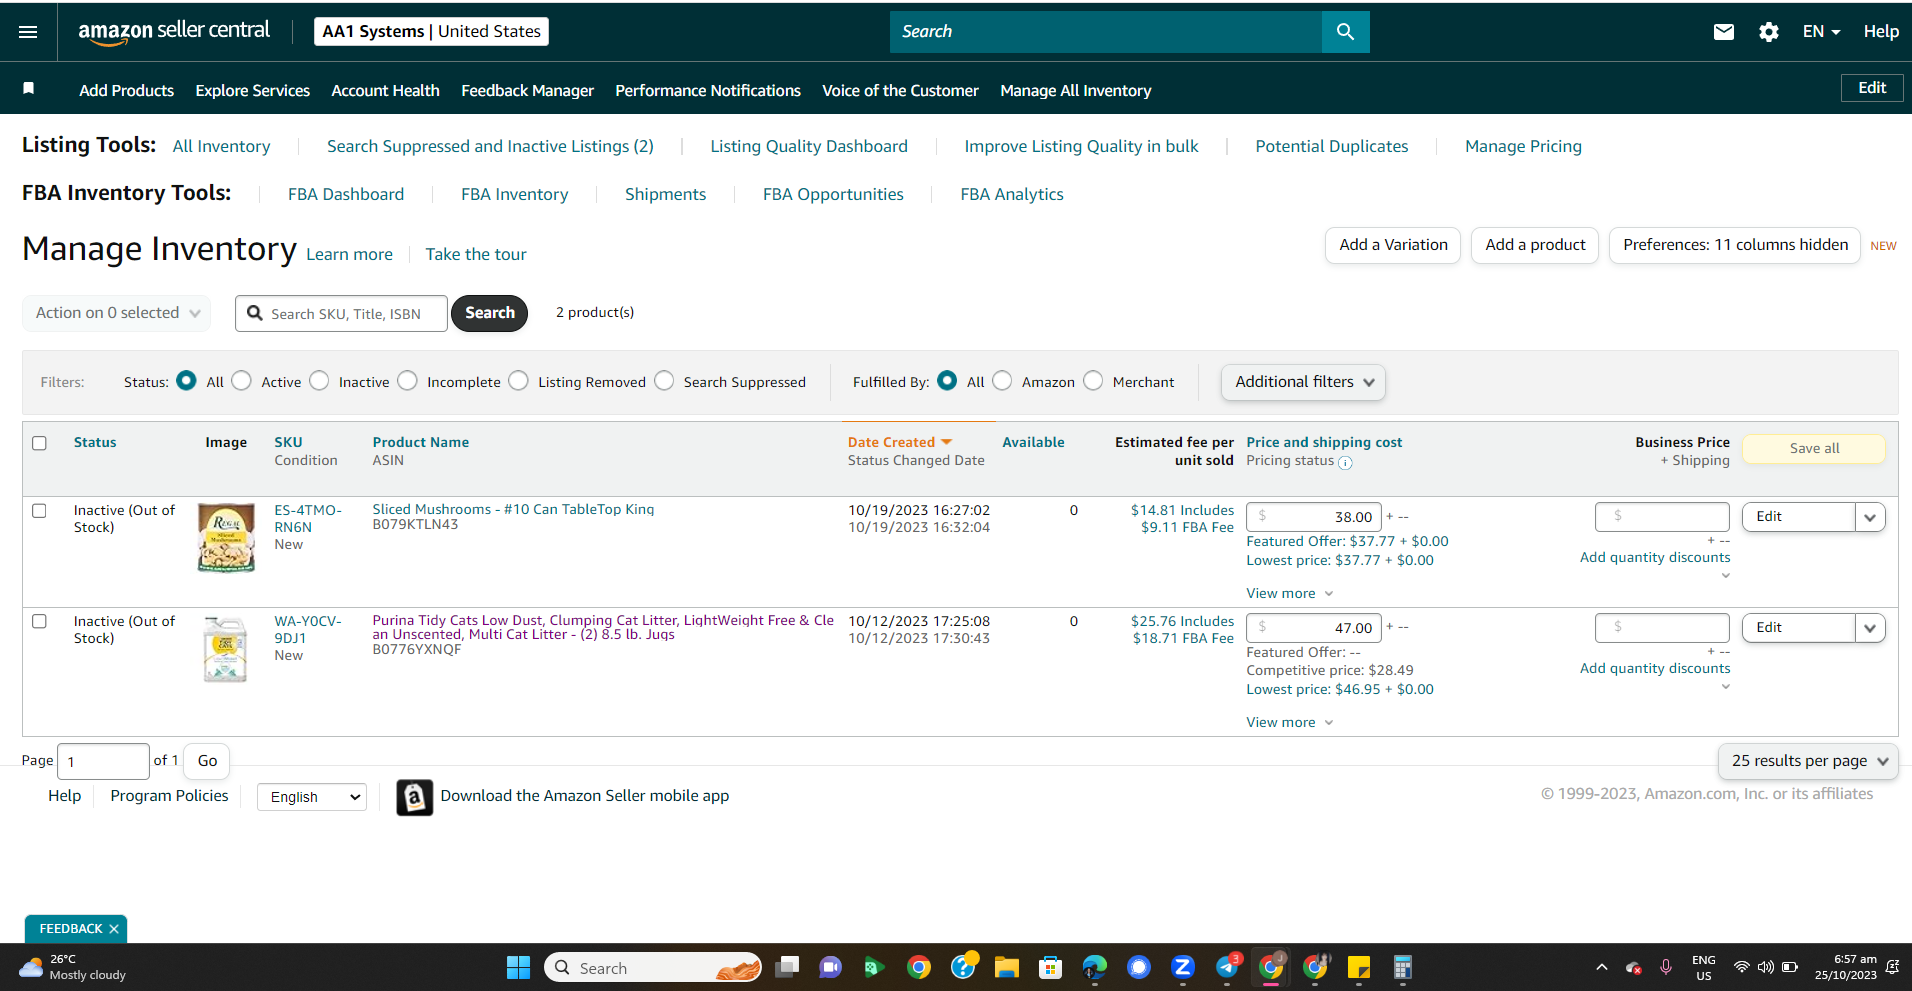Screen dimensions: 1912x991
Task: Switch to the FBA Inventory tab
Action: (515, 194)
